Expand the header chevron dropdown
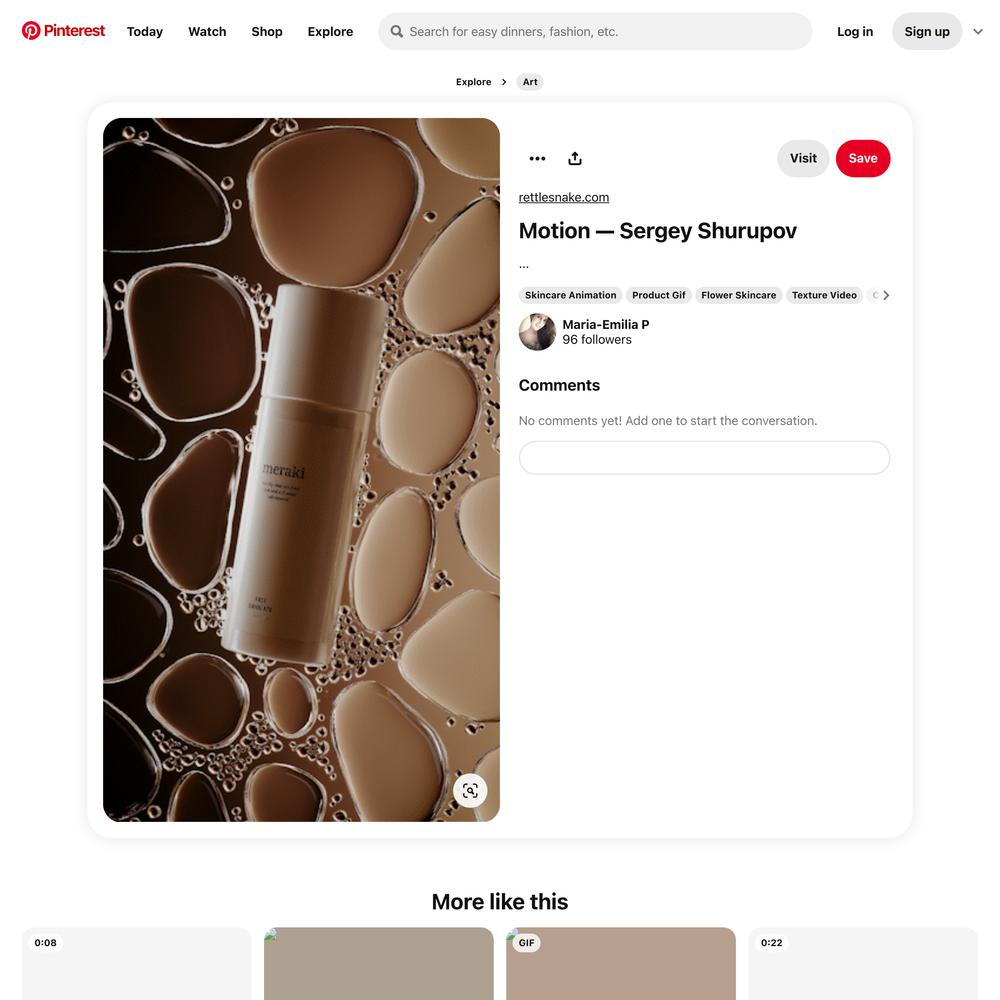 coord(978,31)
